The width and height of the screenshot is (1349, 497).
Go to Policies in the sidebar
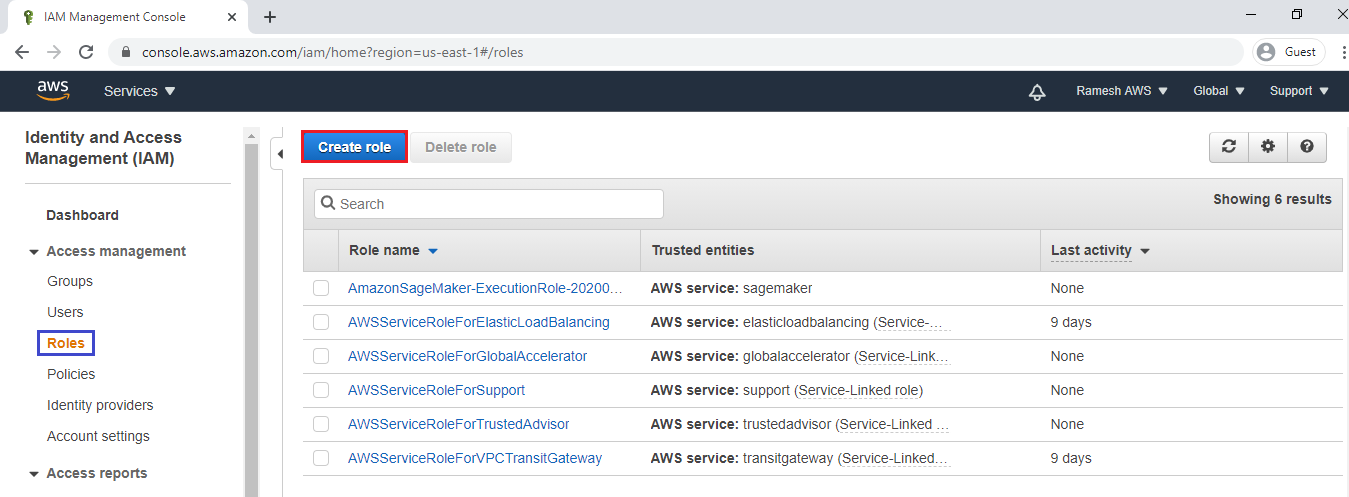[71, 374]
